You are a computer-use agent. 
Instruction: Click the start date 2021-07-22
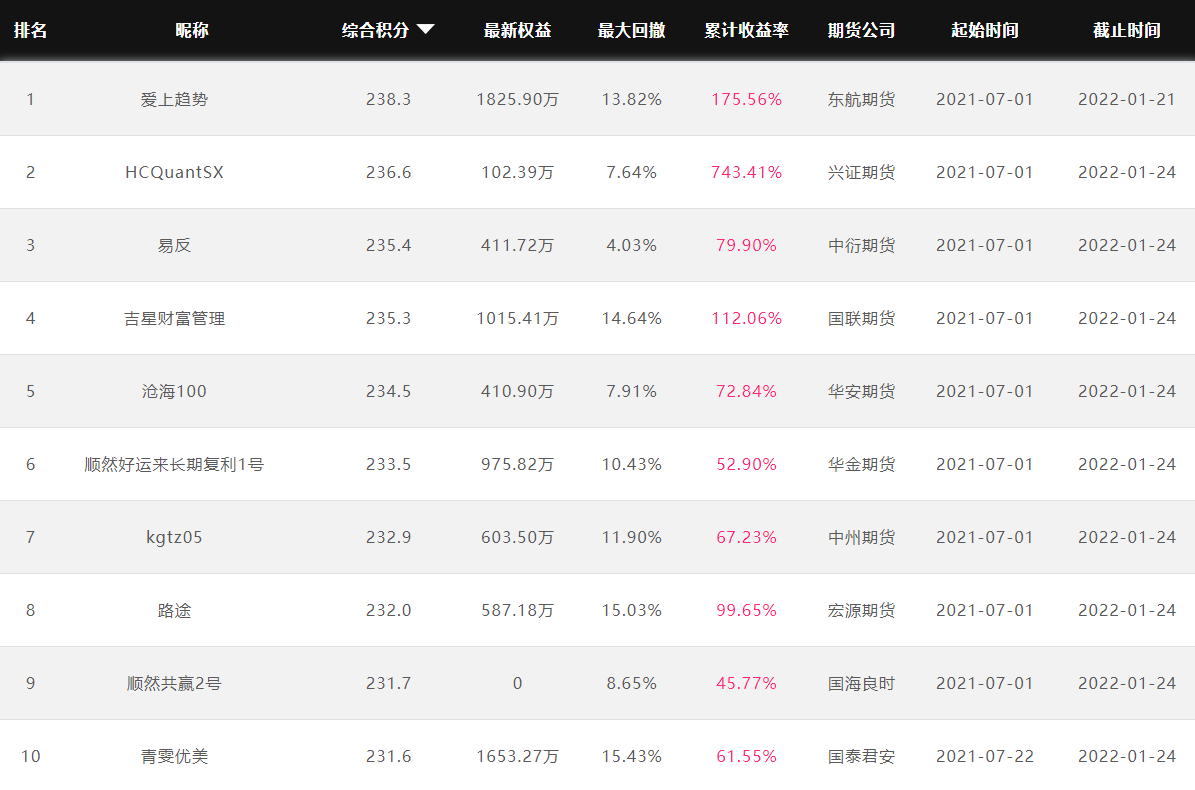pos(985,756)
